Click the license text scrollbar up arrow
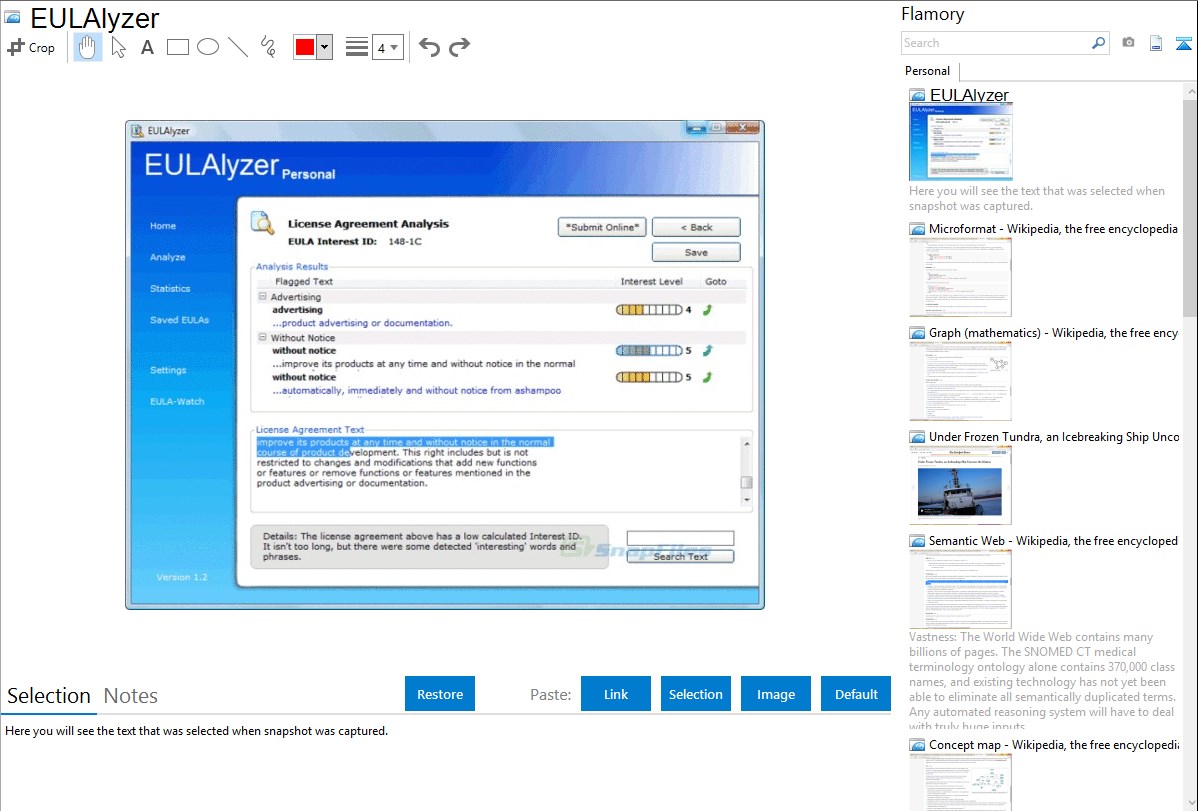 pos(747,444)
